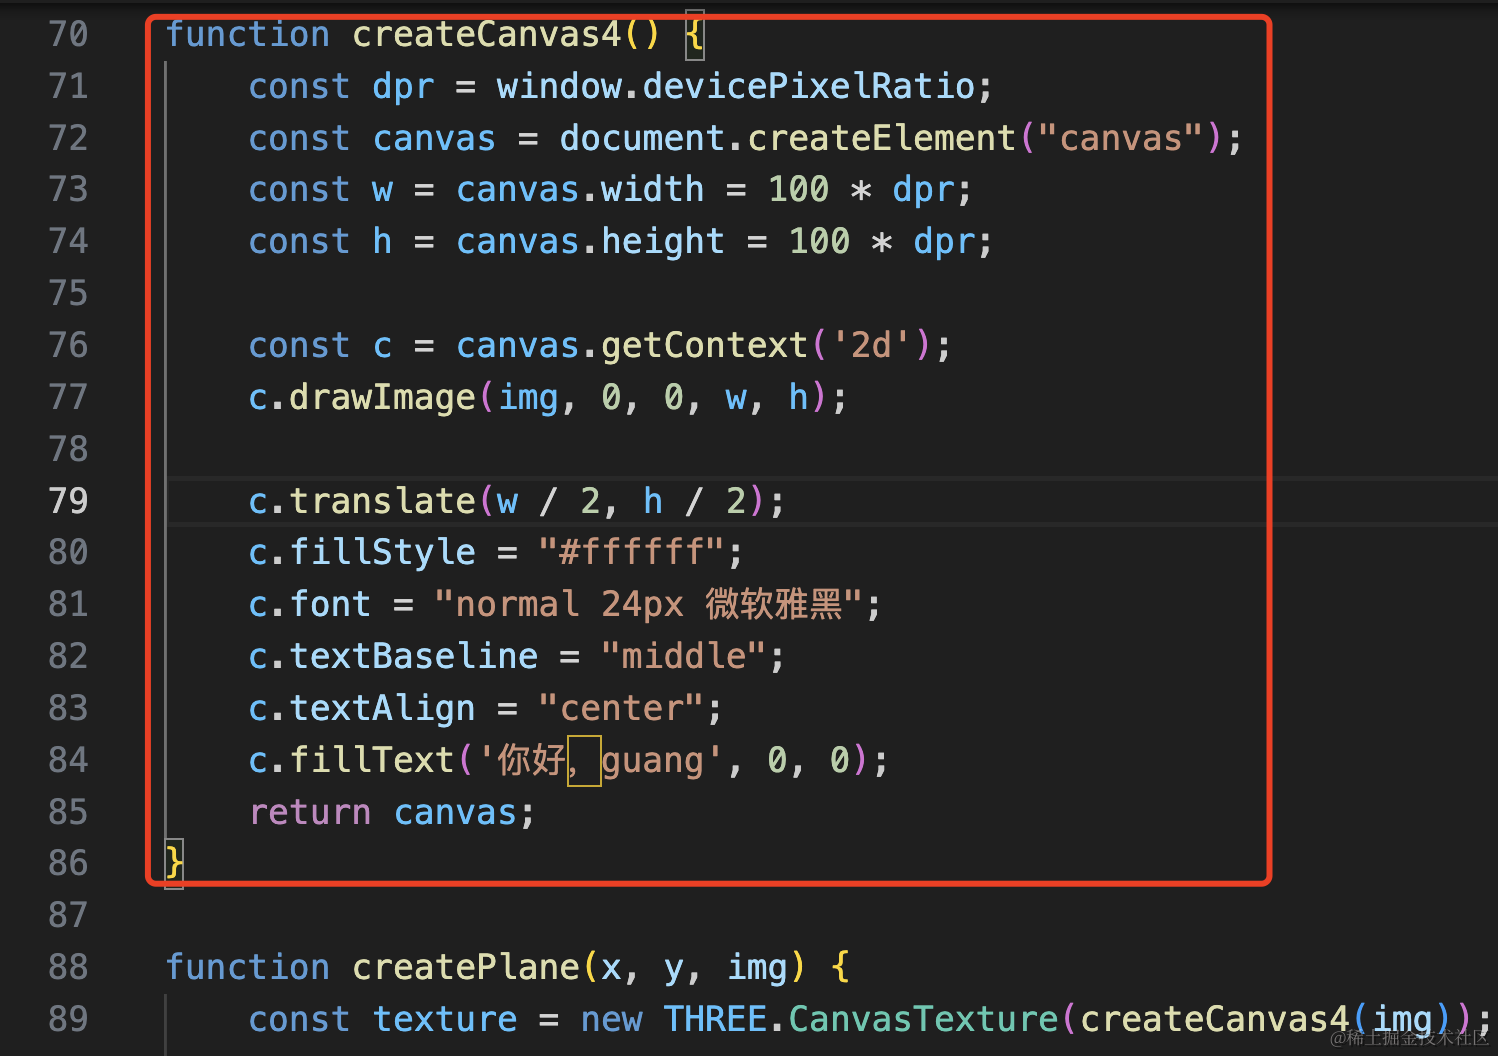
Task: Click the texture variable on line 89
Action: coord(445,1019)
